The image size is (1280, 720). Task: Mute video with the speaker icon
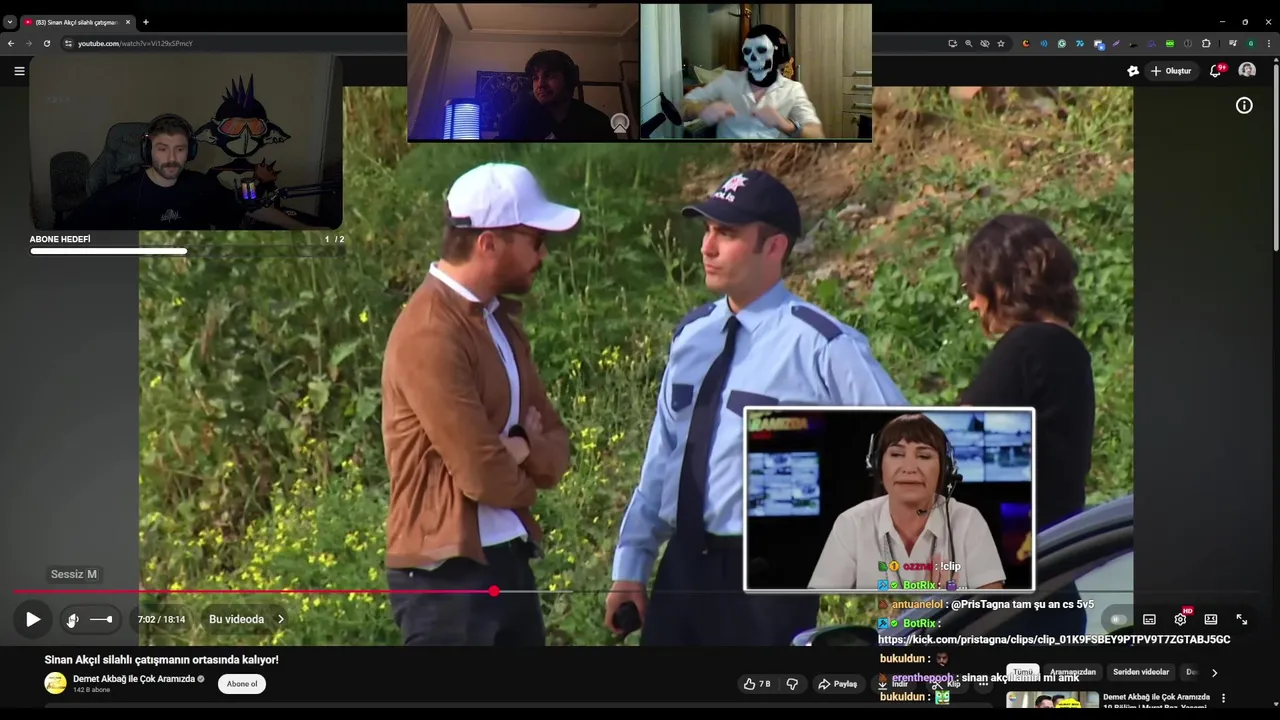click(x=72, y=620)
